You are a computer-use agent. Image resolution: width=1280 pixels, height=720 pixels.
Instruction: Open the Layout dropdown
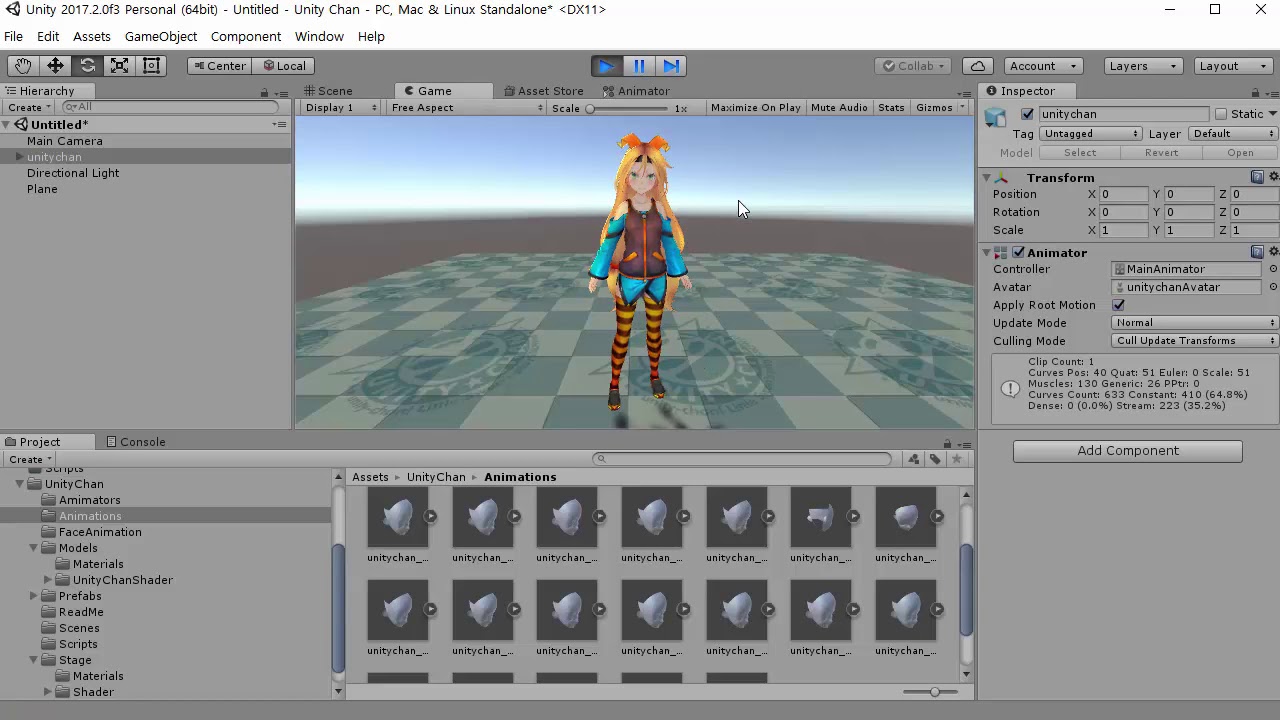[x=1233, y=66]
